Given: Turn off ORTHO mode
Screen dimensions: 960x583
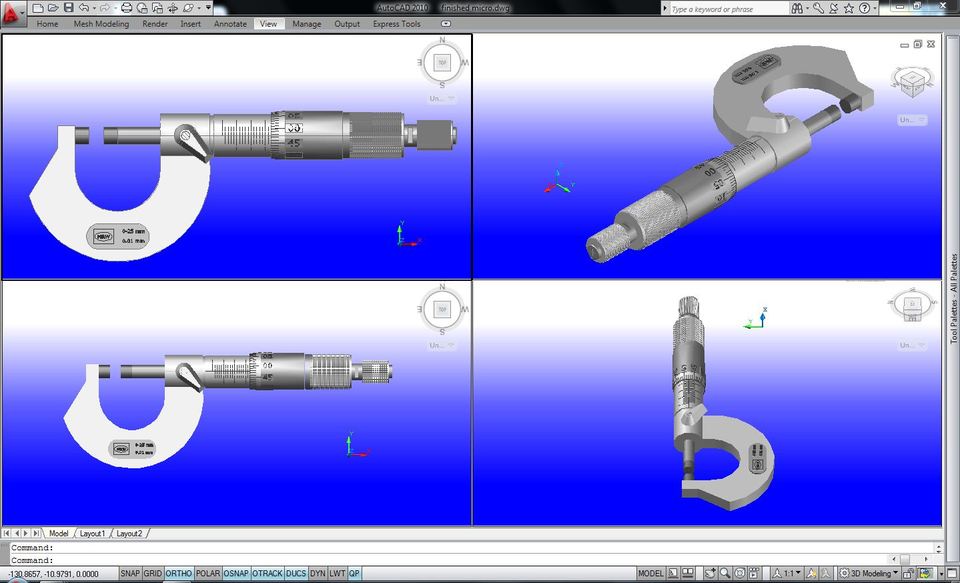Looking at the screenshot, I should pos(178,573).
